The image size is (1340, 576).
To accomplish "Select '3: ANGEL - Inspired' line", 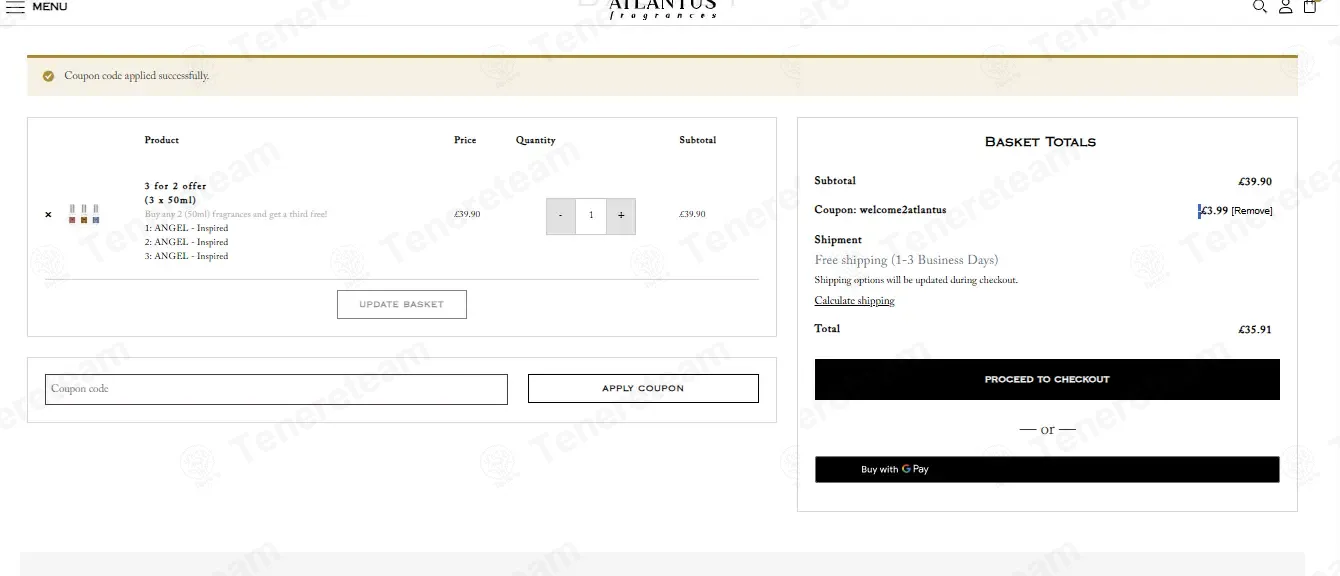I will 186,256.
